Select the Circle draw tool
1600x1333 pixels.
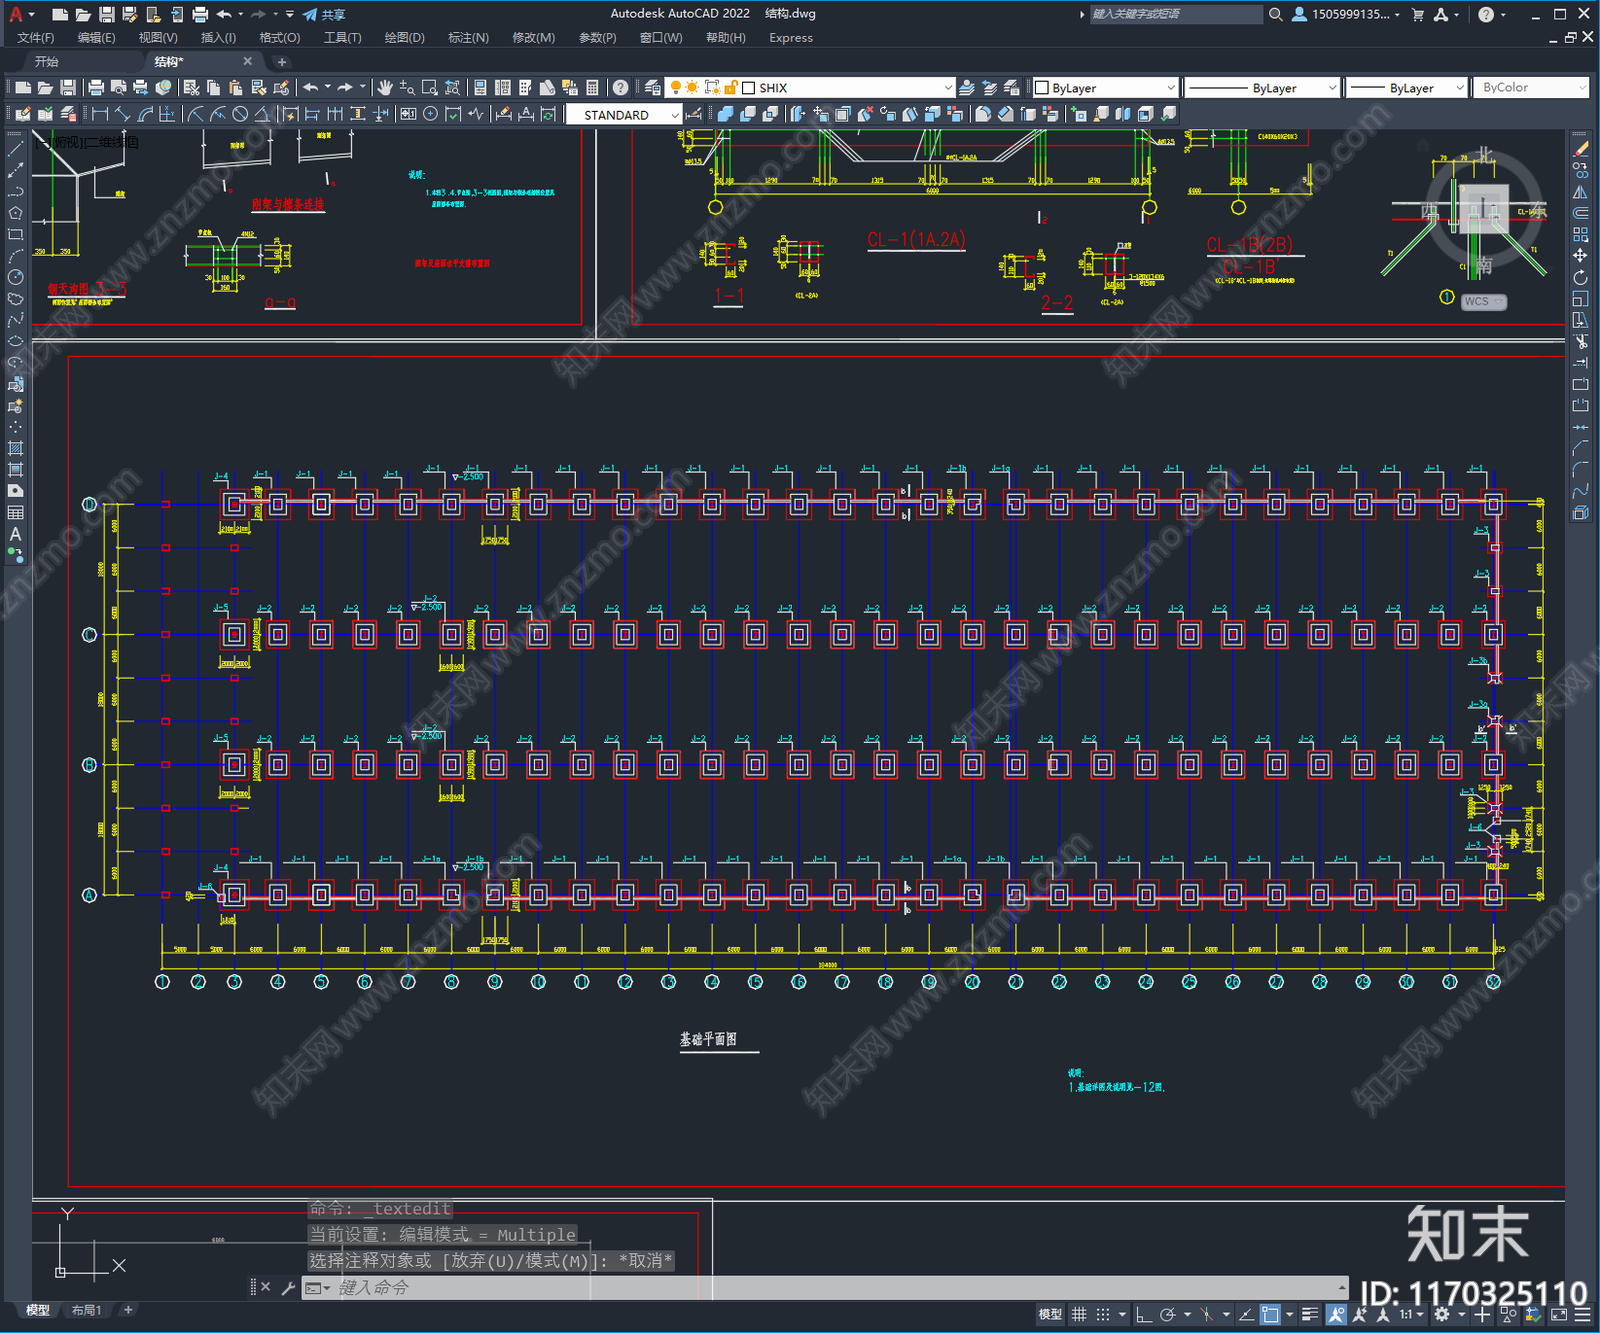[15, 277]
